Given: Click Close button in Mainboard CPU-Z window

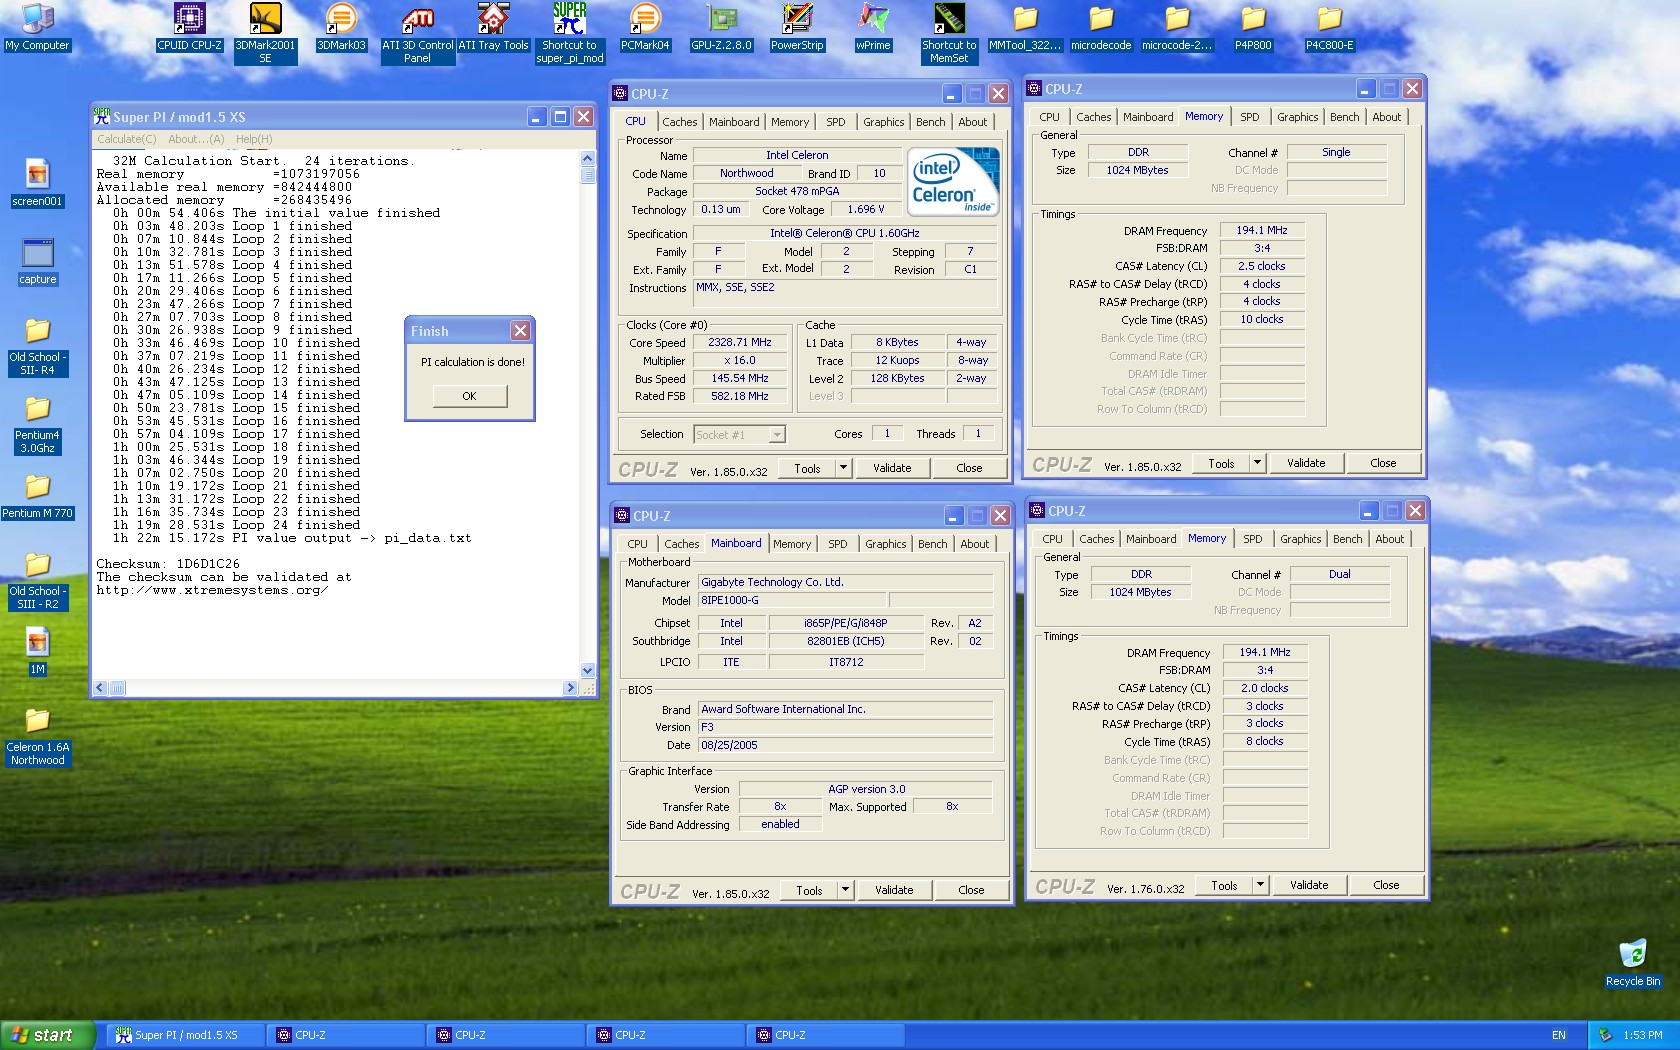Looking at the screenshot, I should 971,889.
